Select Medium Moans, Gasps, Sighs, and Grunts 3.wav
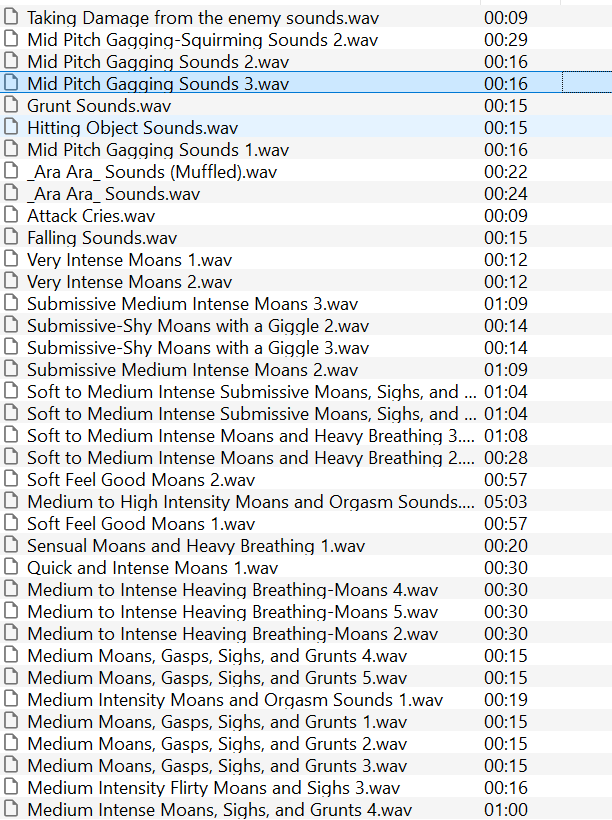 pos(217,766)
